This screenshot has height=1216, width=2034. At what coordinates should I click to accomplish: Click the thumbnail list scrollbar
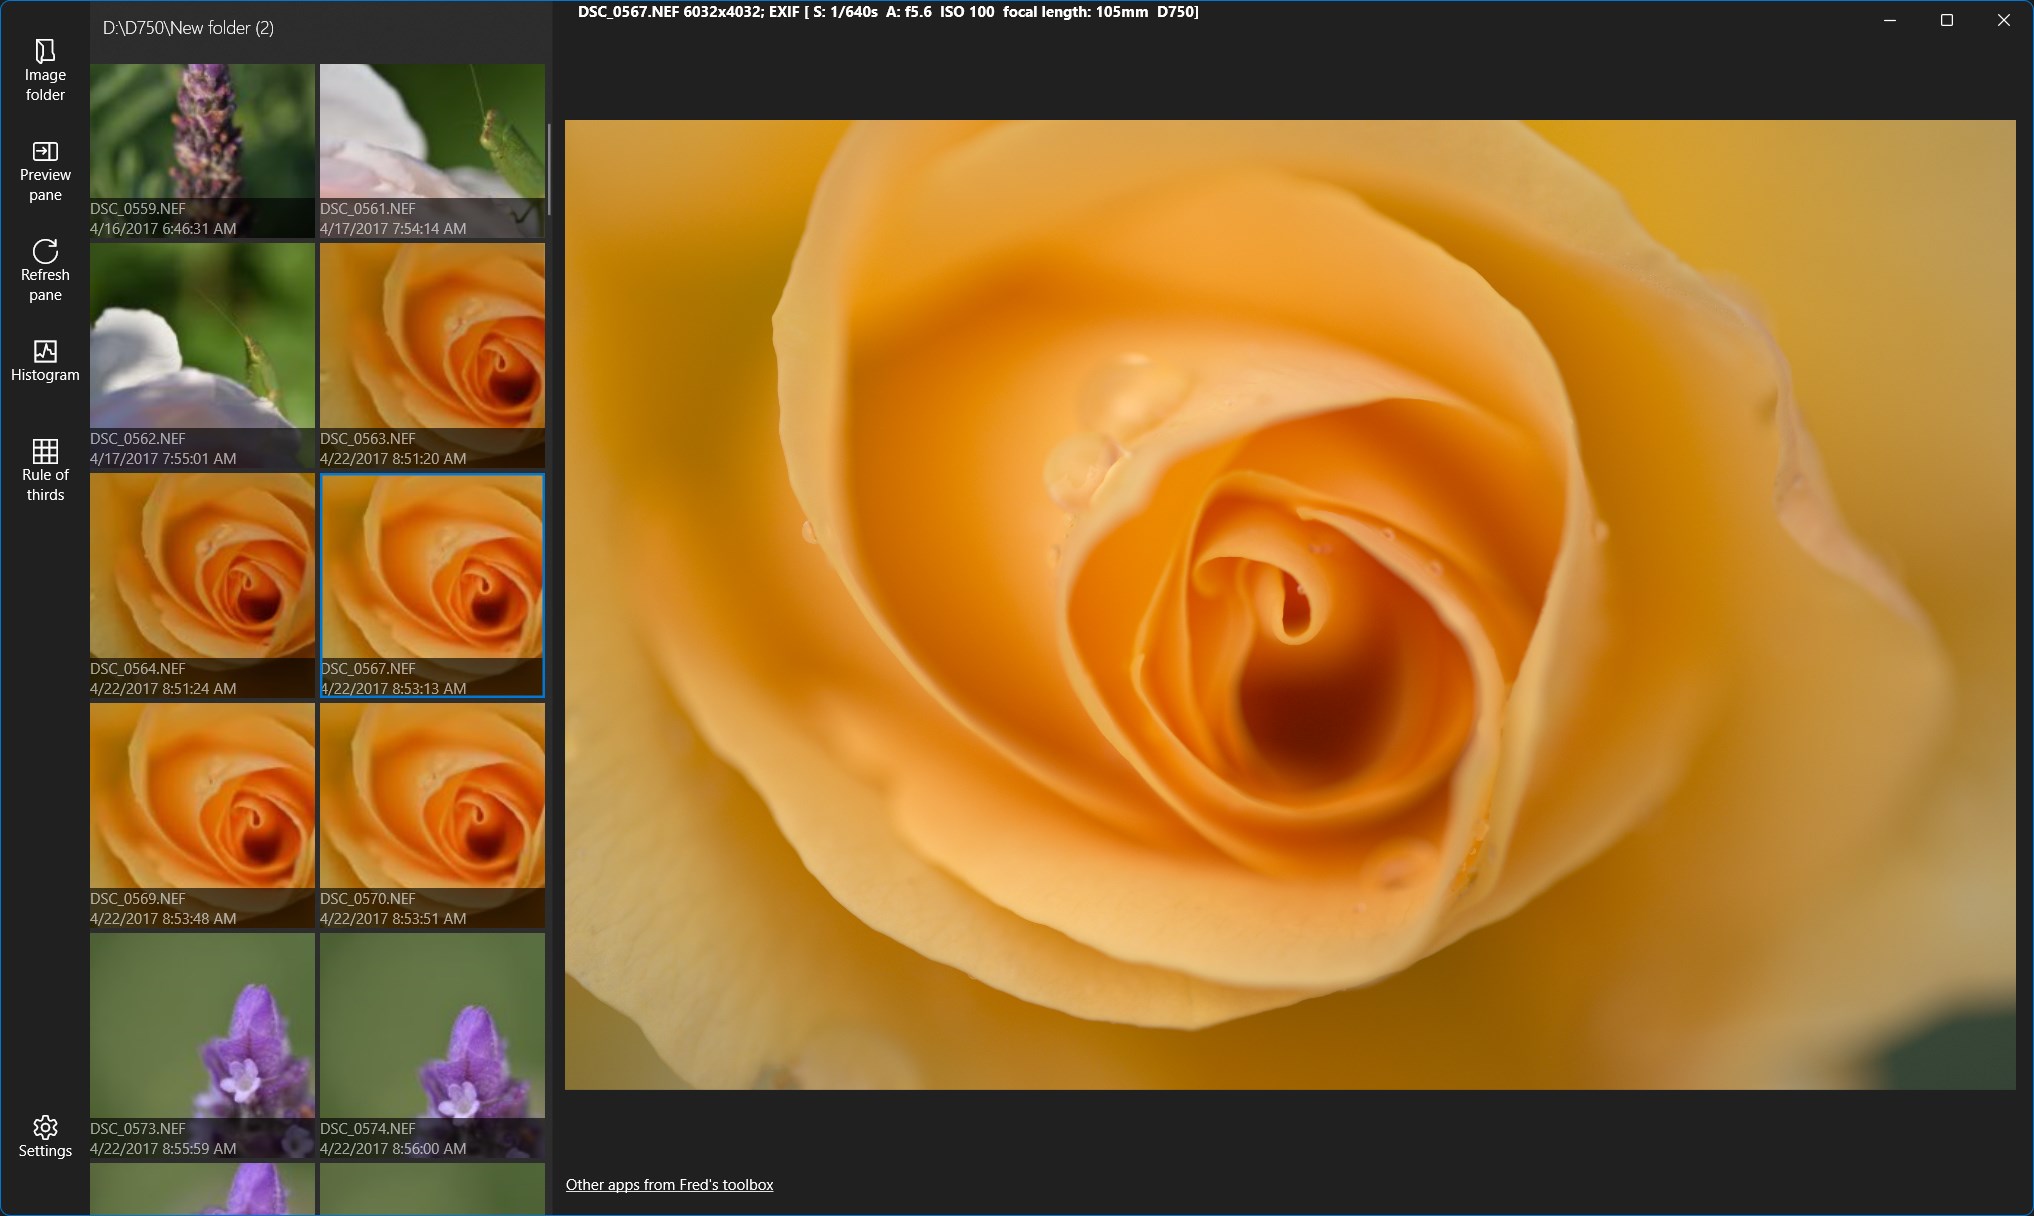click(x=549, y=170)
